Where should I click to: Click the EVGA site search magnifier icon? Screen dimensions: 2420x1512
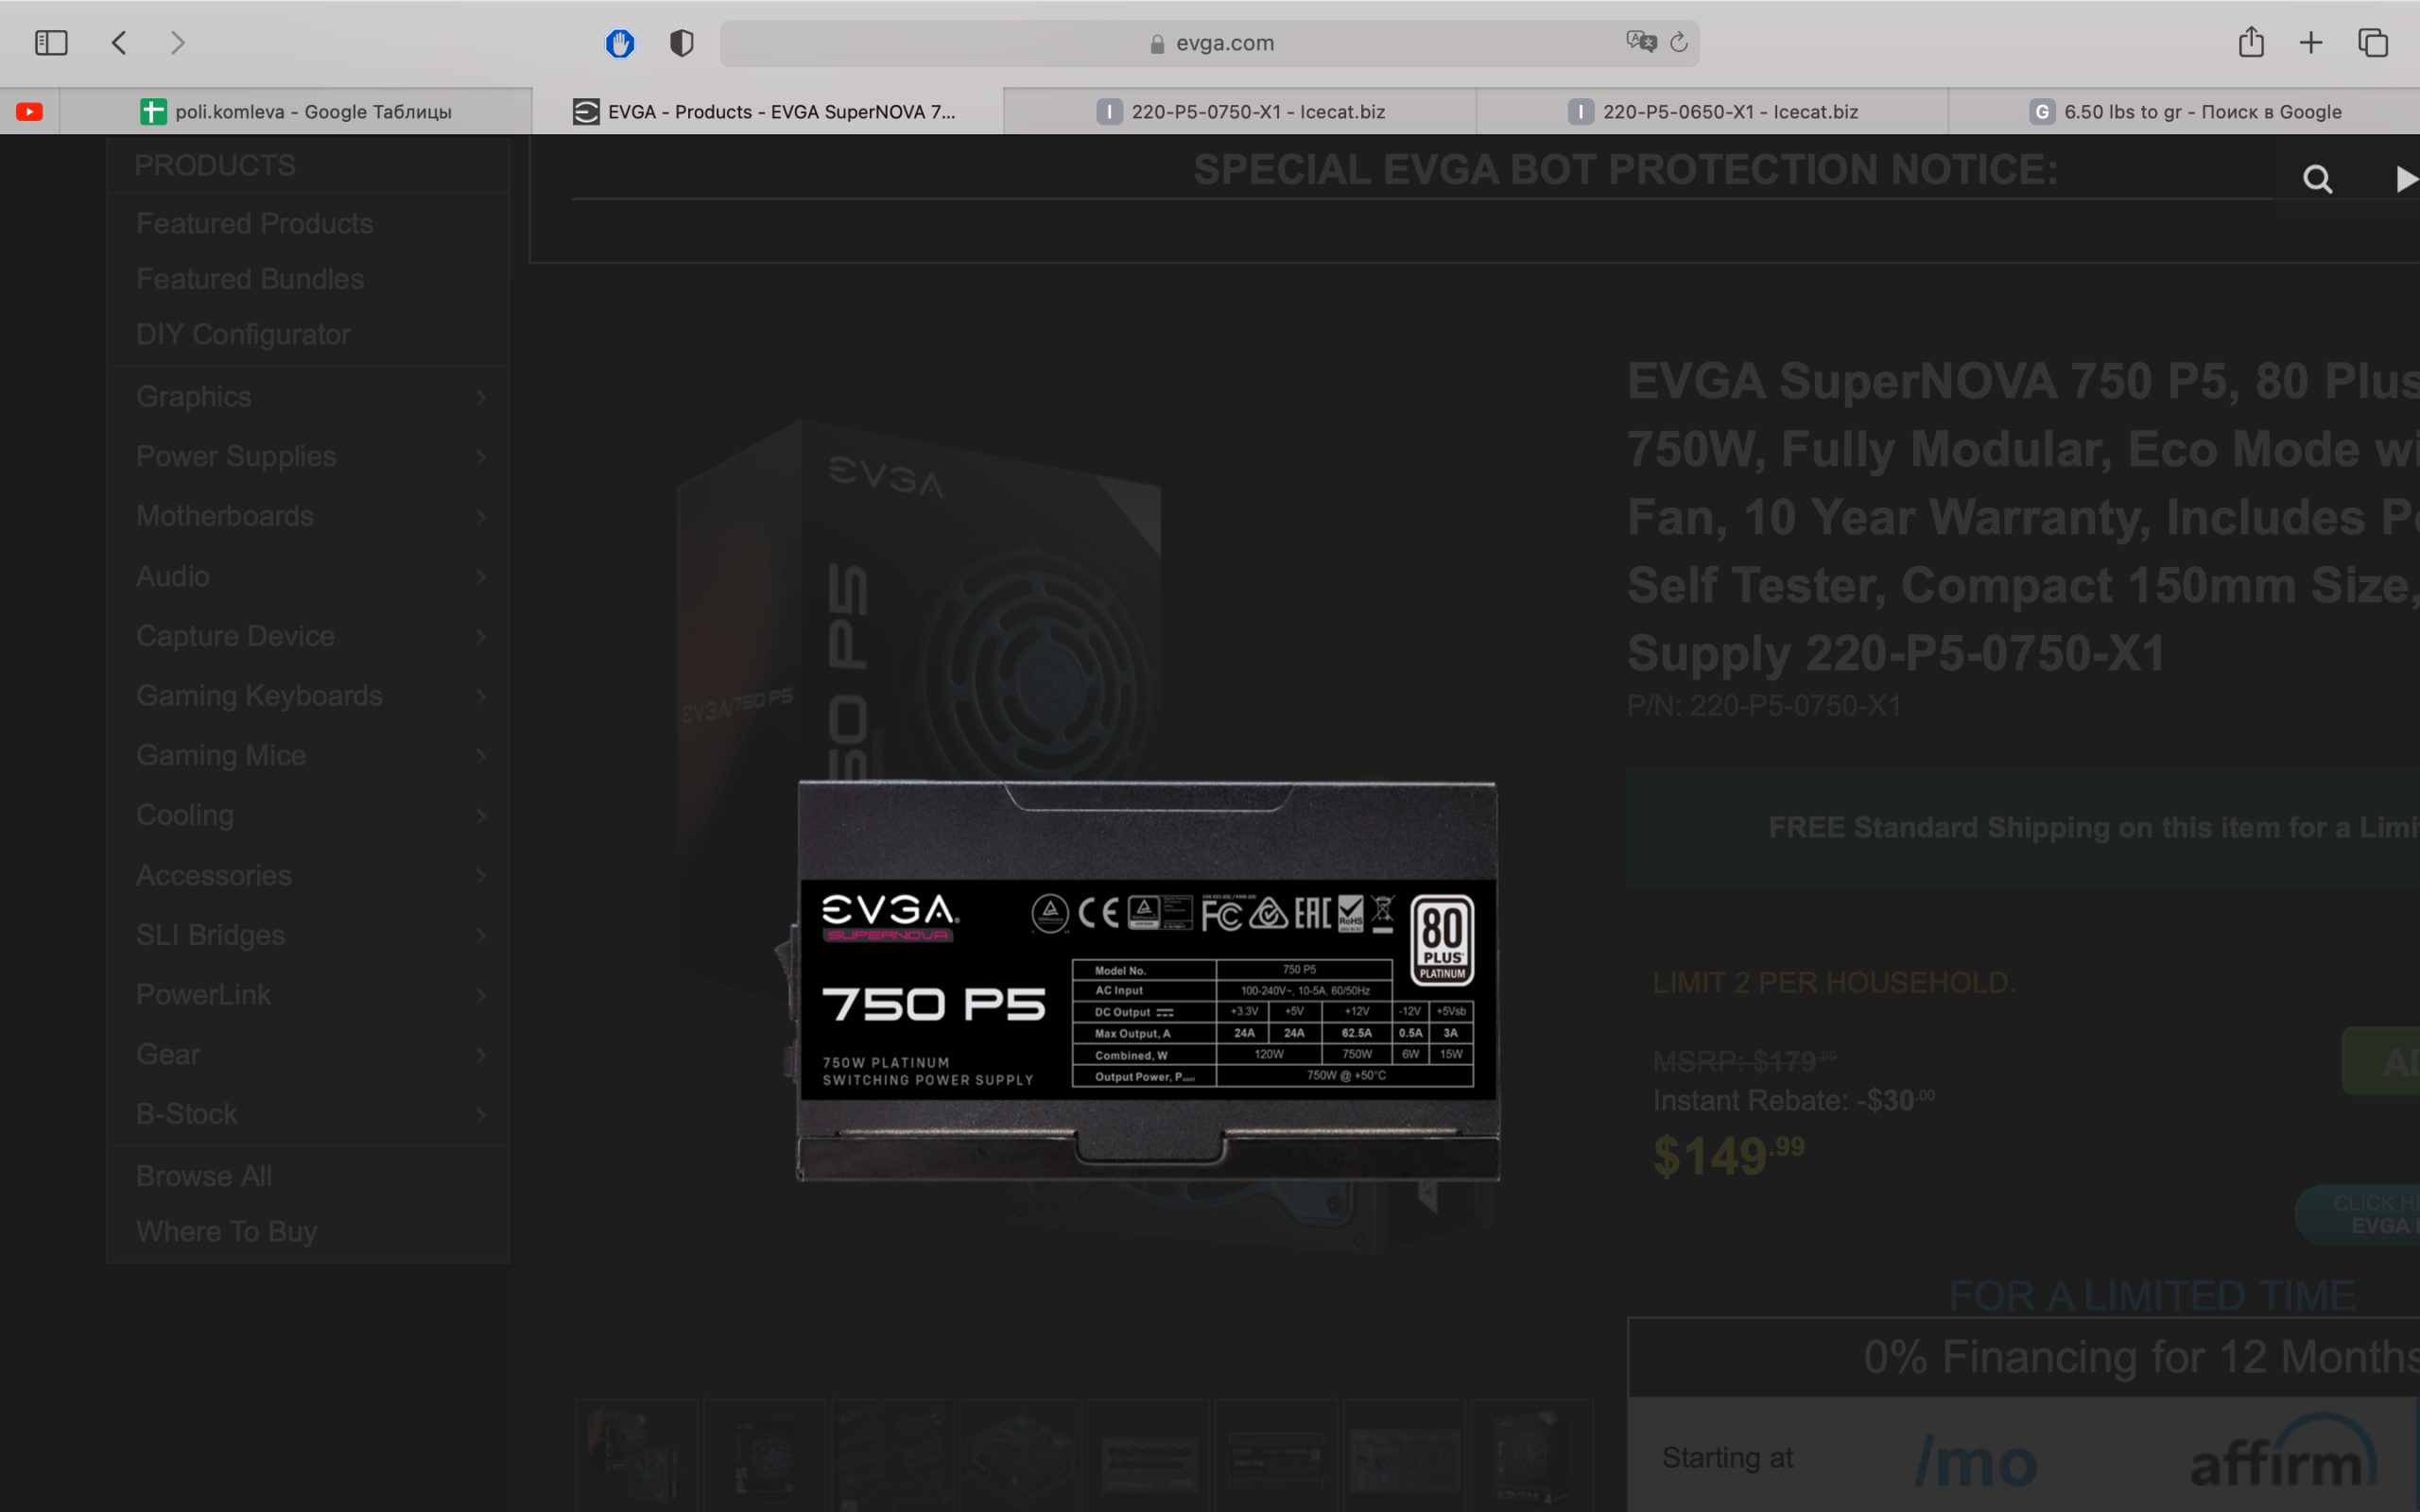(2318, 179)
